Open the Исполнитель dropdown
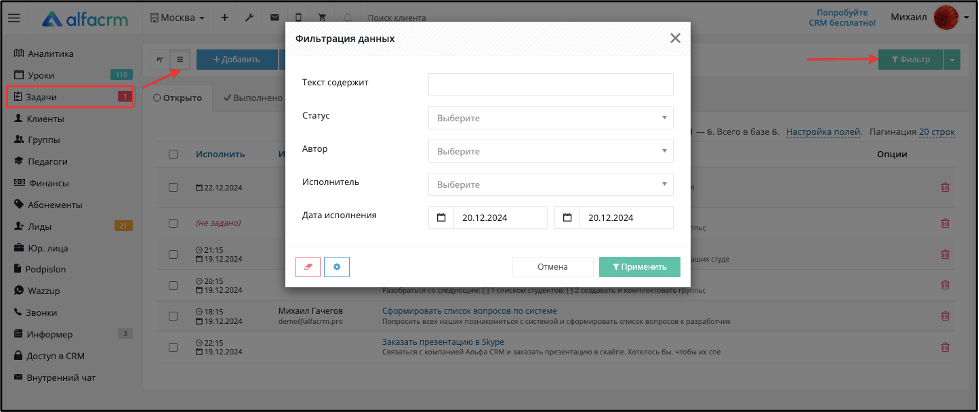979x412 pixels. [551, 185]
